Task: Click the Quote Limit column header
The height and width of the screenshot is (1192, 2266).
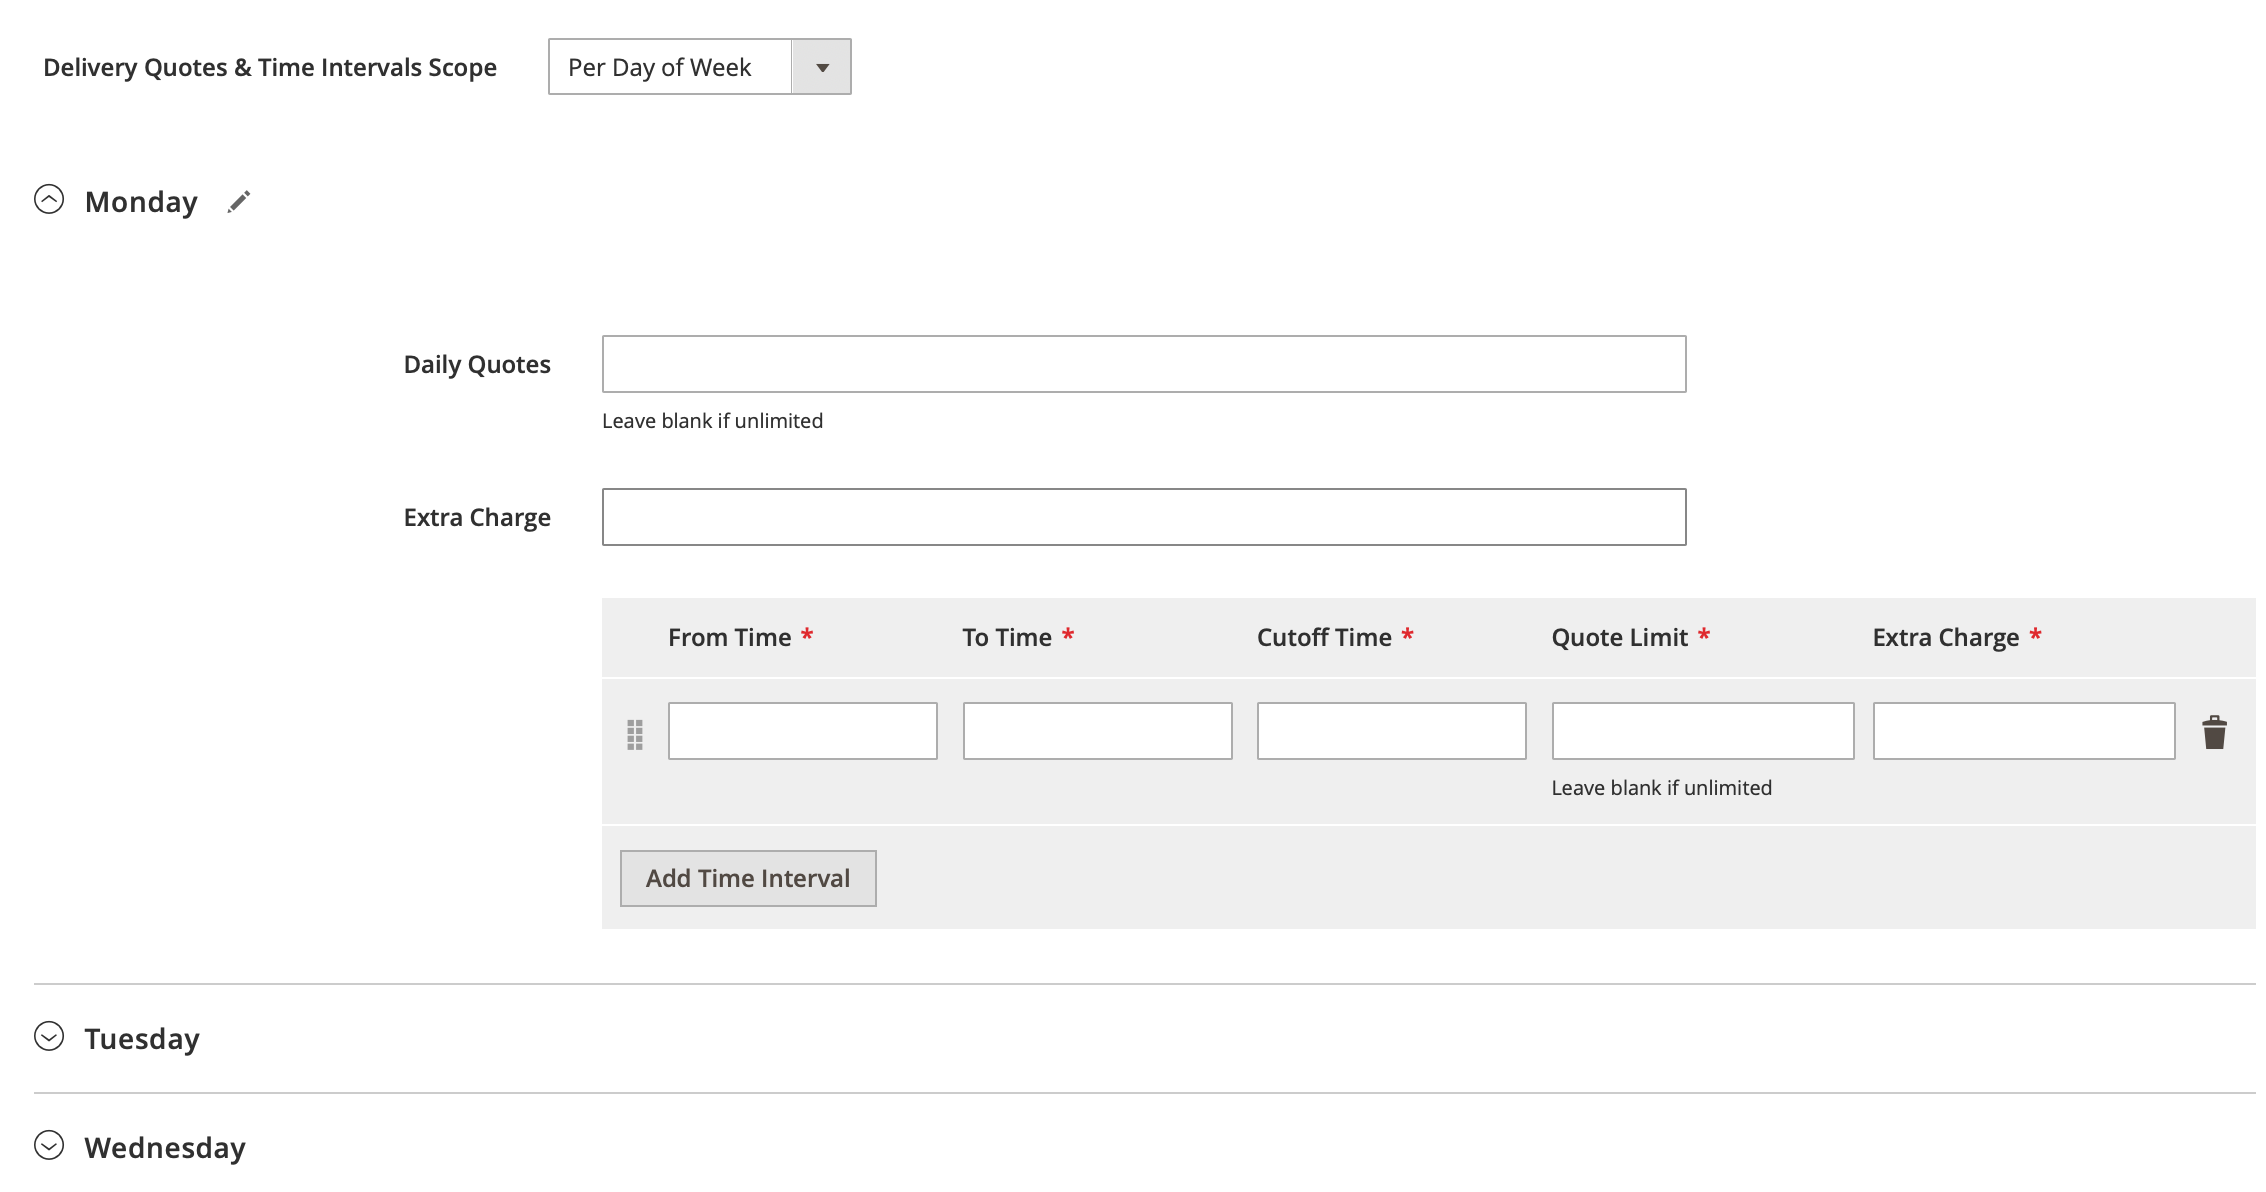Action: 1619,637
